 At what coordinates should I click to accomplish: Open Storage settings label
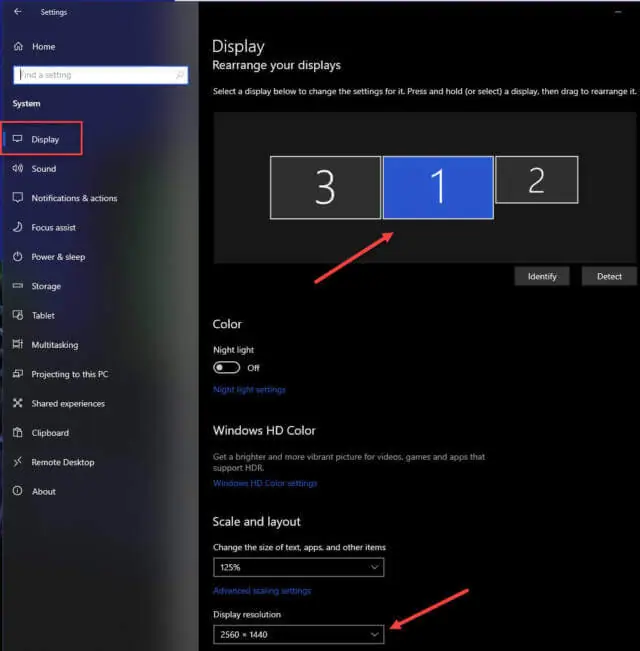pos(46,286)
